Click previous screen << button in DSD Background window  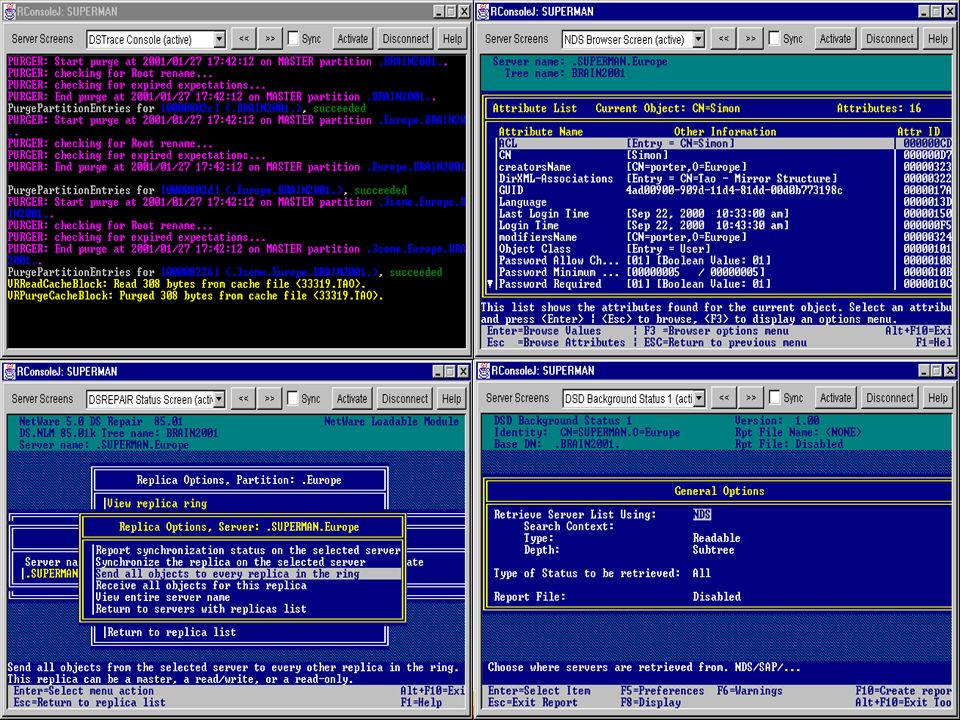tap(724, 398)
